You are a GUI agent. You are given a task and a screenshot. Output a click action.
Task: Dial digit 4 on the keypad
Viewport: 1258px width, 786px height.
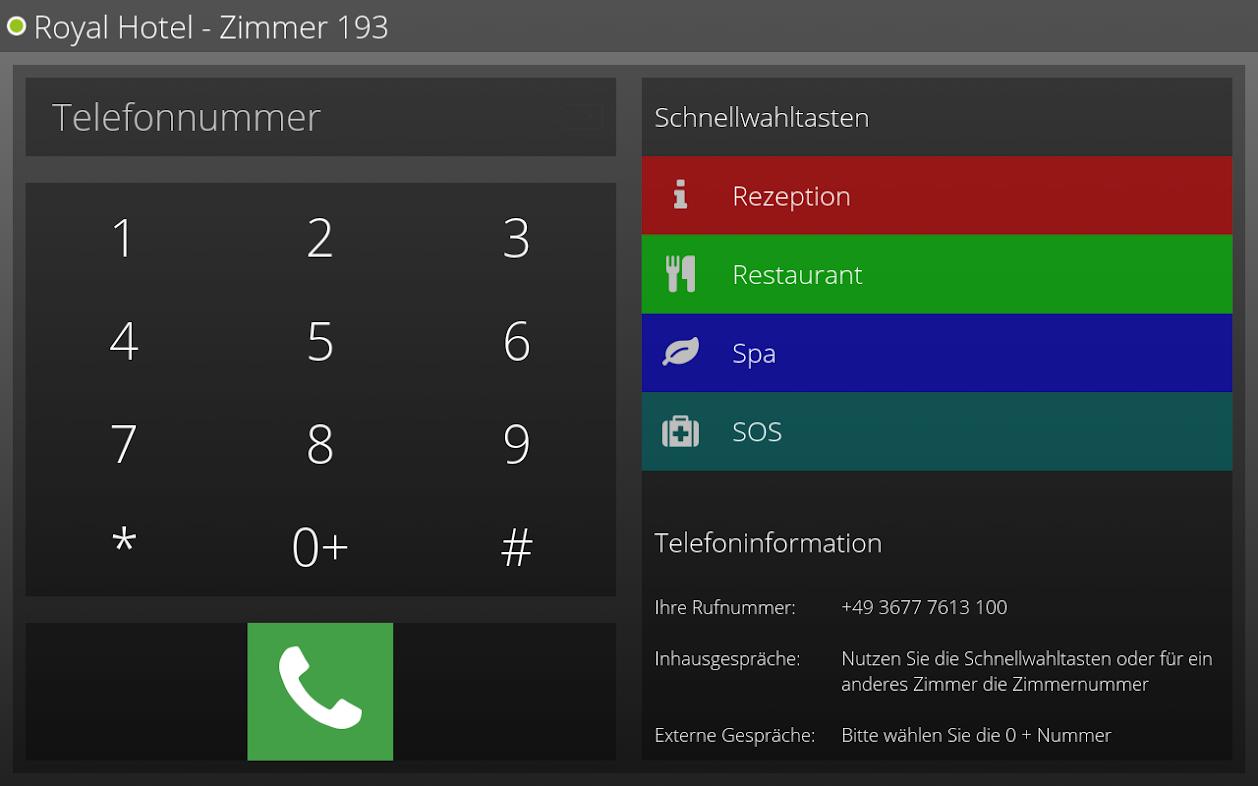coord(123,342)
